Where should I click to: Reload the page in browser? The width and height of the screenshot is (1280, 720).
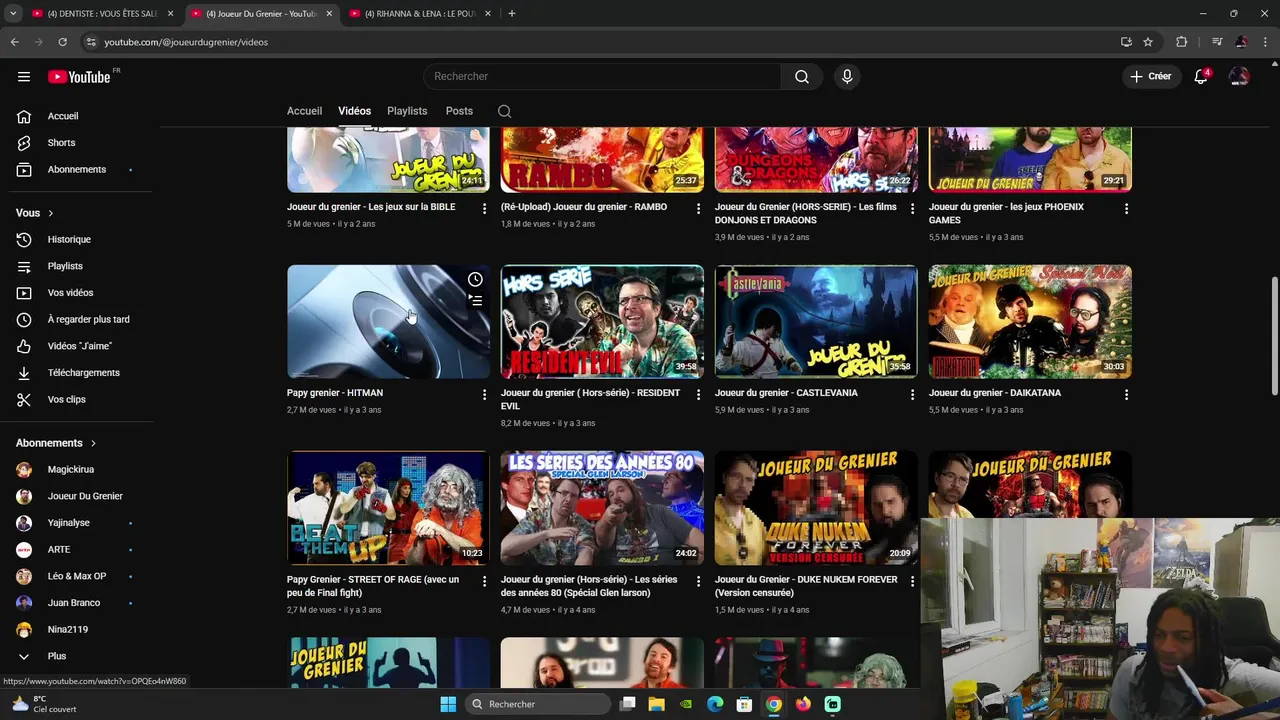click(62, 42)
